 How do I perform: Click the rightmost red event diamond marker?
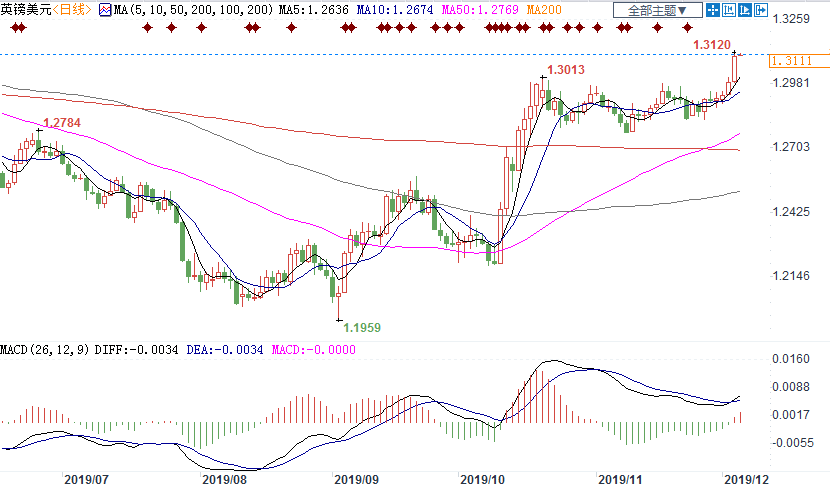click(x=687, y=28)
